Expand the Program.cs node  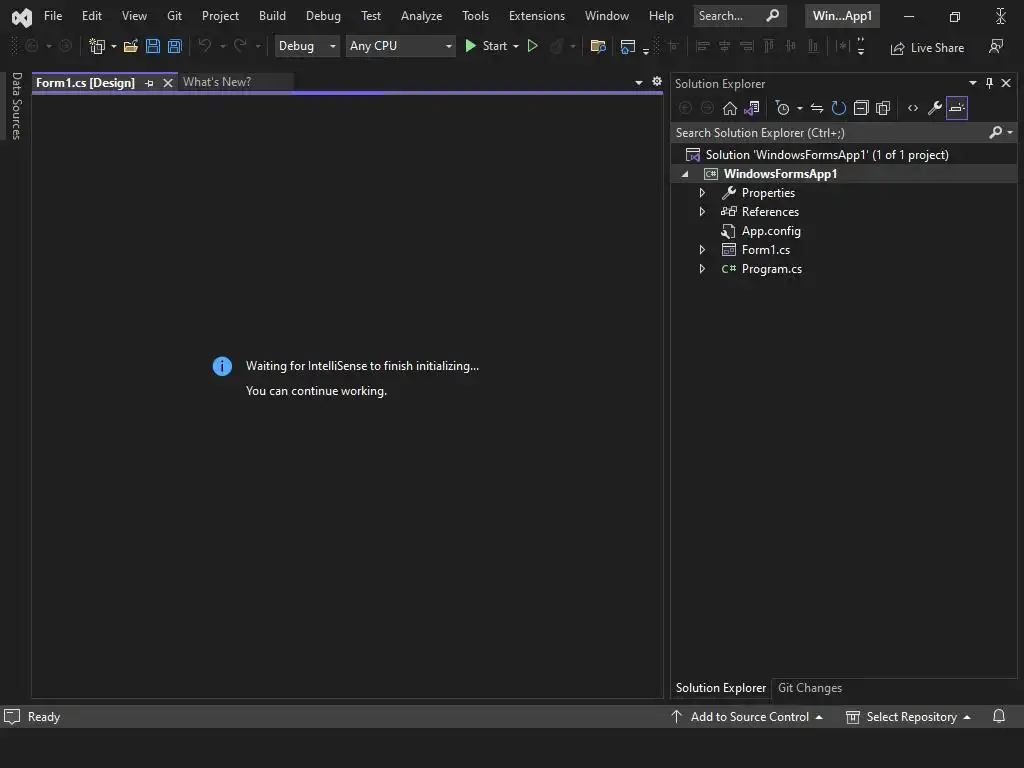(702, 268)
